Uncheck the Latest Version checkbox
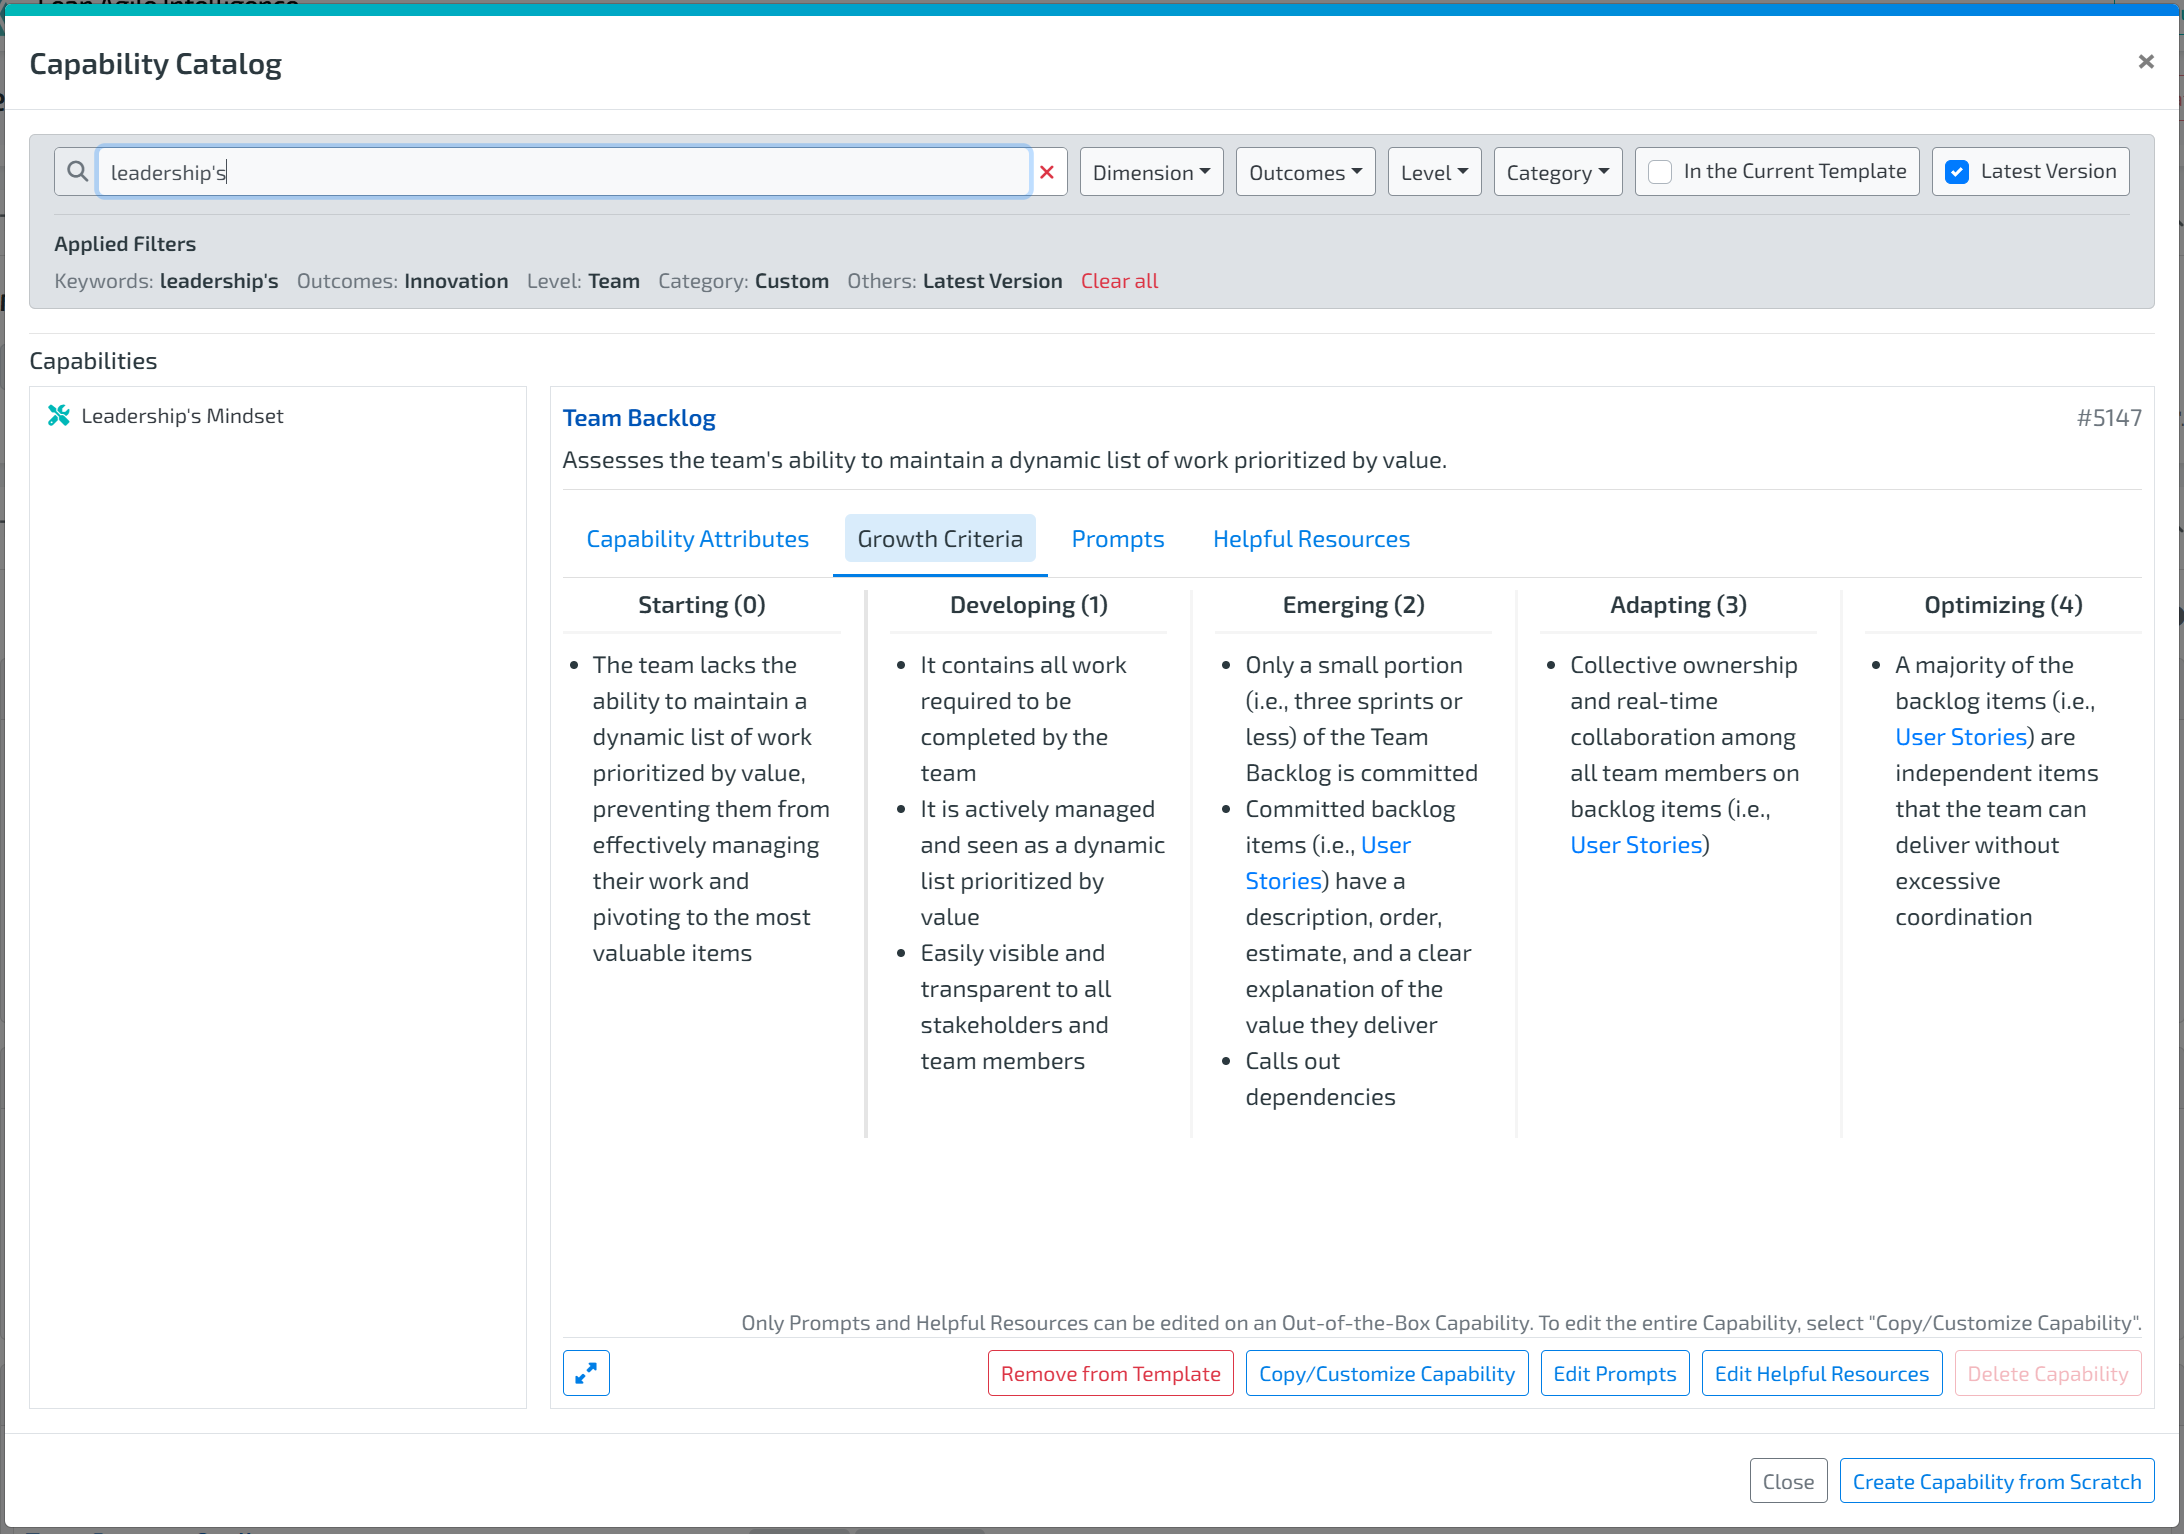Image resolution: width=2184 pixels, height=1534 pixels. tap(1957, 172)
